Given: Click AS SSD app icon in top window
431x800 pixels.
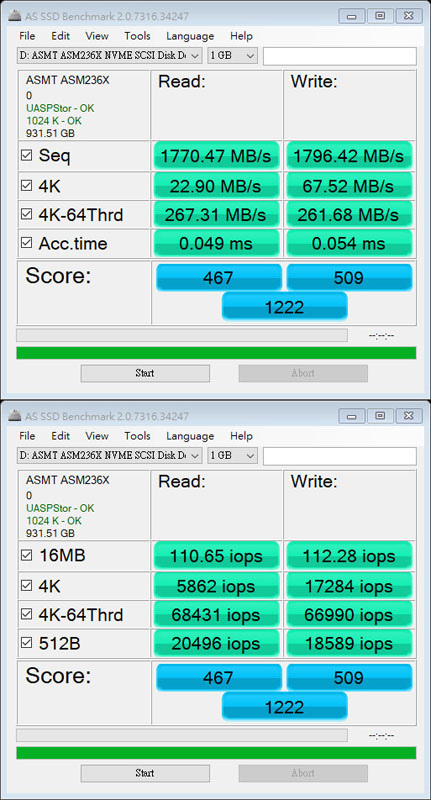Looking at the screenshot, I should (x=15, y=16).
